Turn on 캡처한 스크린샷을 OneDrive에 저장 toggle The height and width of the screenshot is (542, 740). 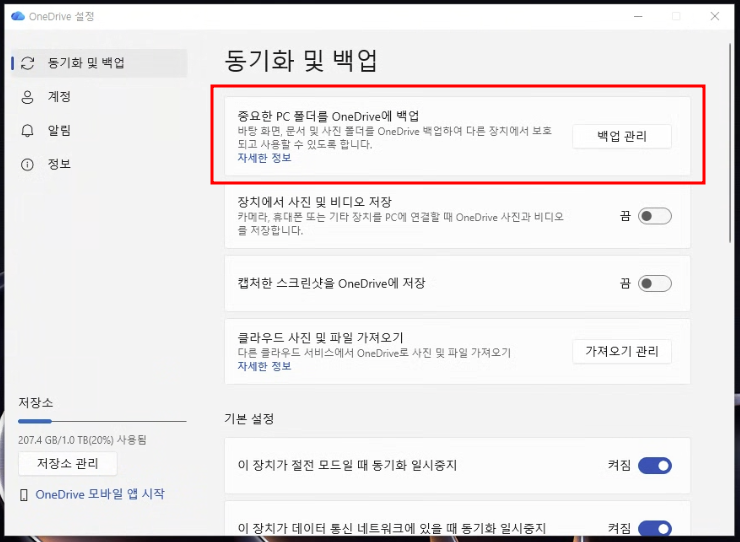[655, 284]
